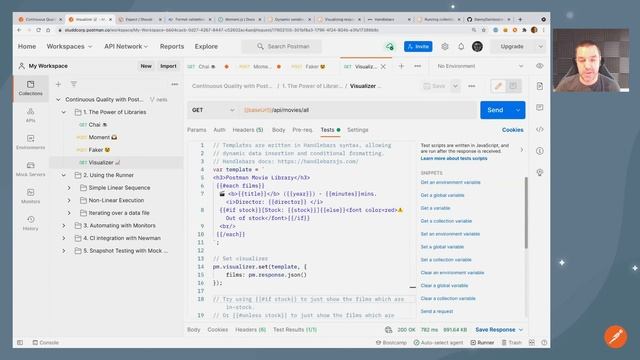Switch to the Pre-req. tab
640x360 pixels.
(302, 130)
